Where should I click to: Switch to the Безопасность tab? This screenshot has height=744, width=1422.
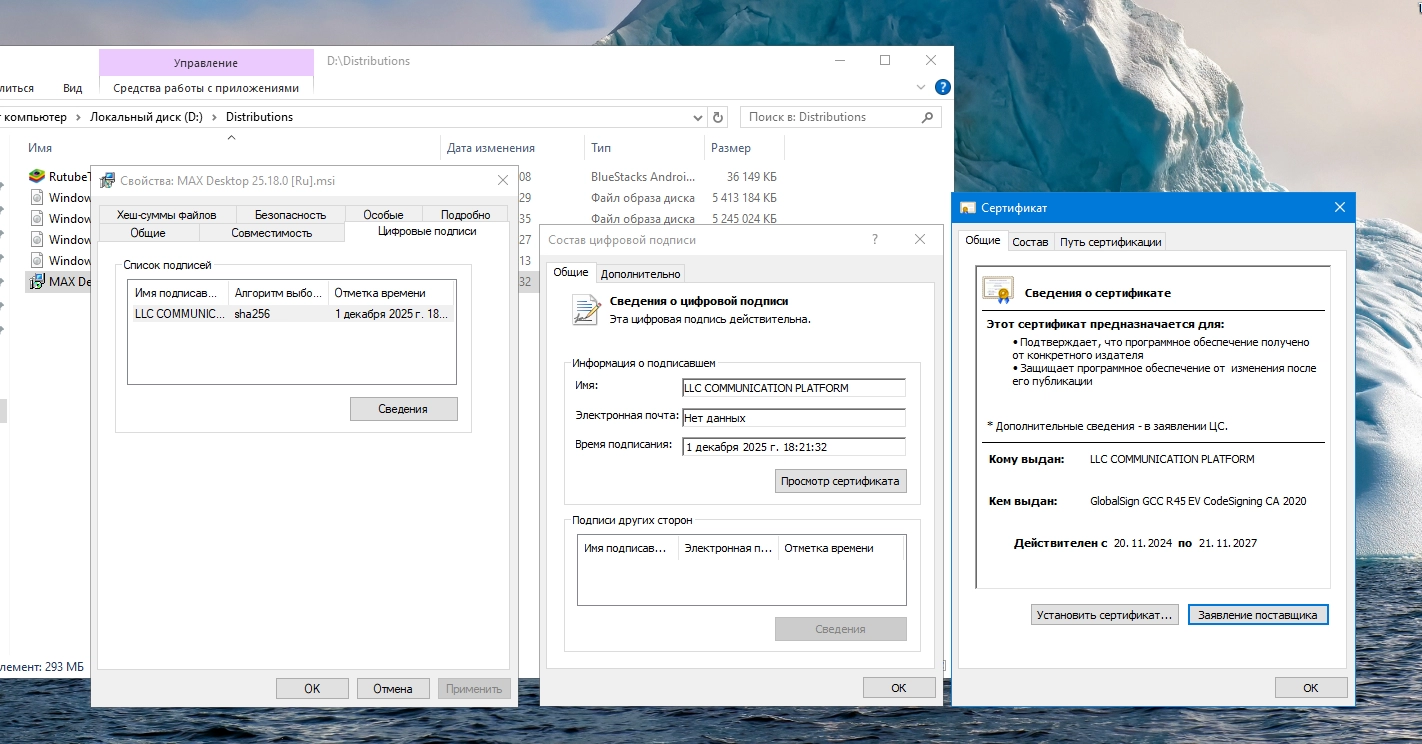point(290,214)
